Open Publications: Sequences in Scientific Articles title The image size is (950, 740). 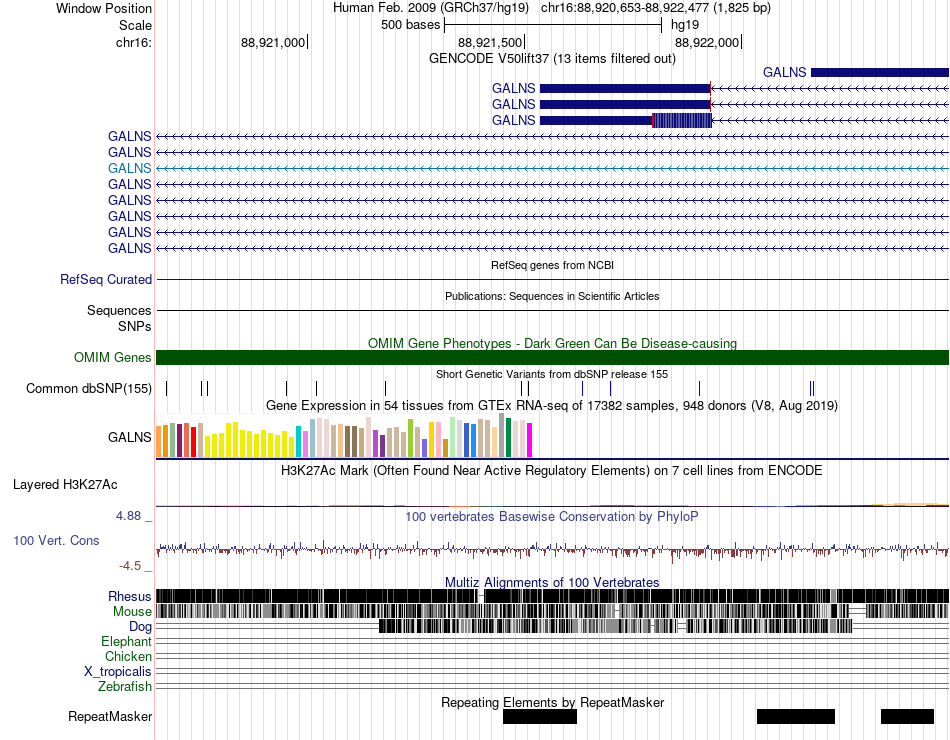[x=552, y=296]
